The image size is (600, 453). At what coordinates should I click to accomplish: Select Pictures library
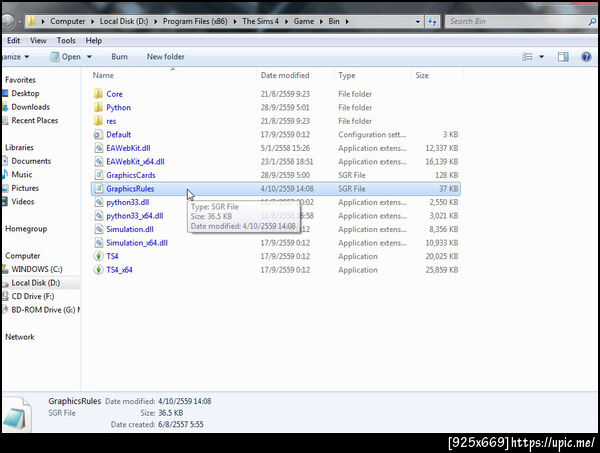click(25, 188)
